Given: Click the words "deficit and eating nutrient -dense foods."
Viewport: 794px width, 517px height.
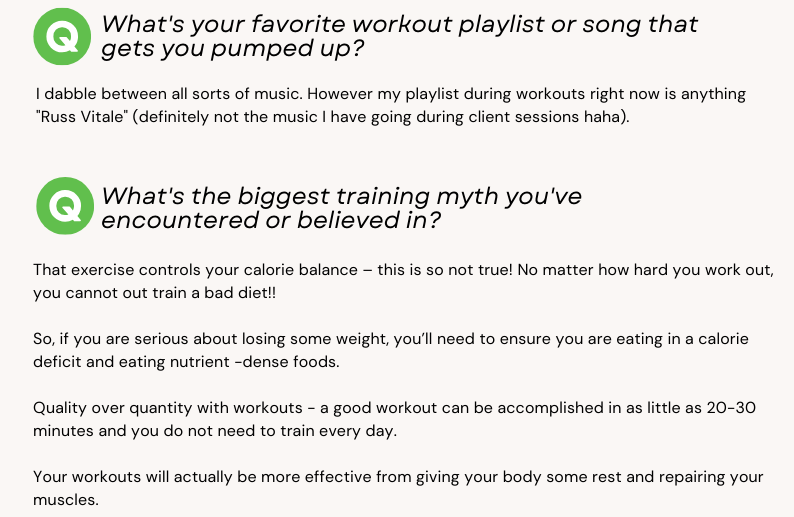Looking at the screenshot, I should click(x=186, y=362).
